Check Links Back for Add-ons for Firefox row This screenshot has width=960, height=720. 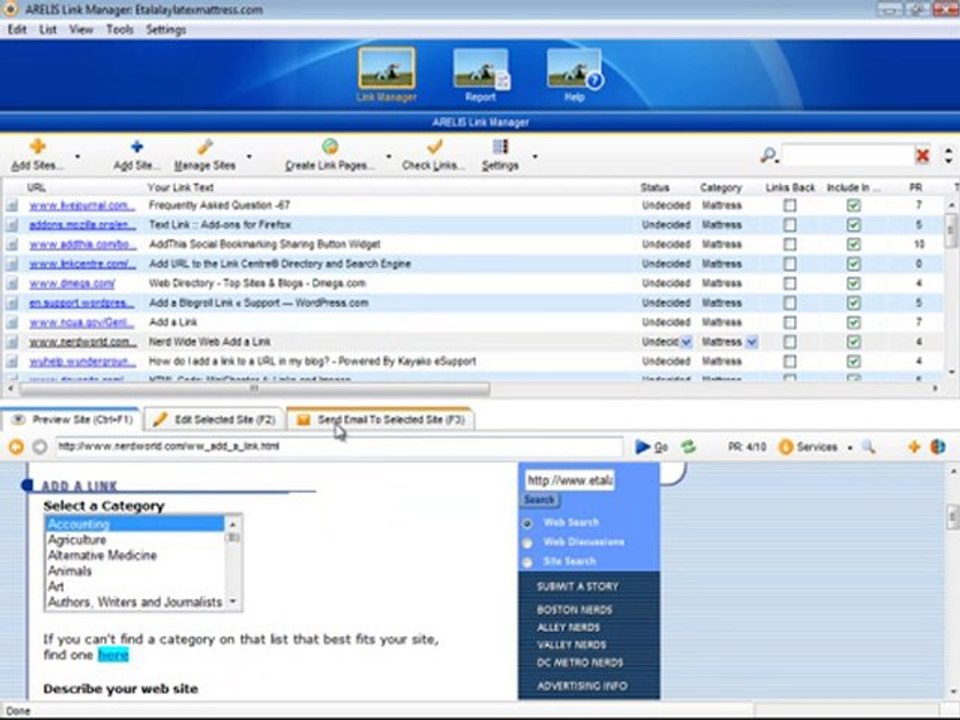[790, 225]
